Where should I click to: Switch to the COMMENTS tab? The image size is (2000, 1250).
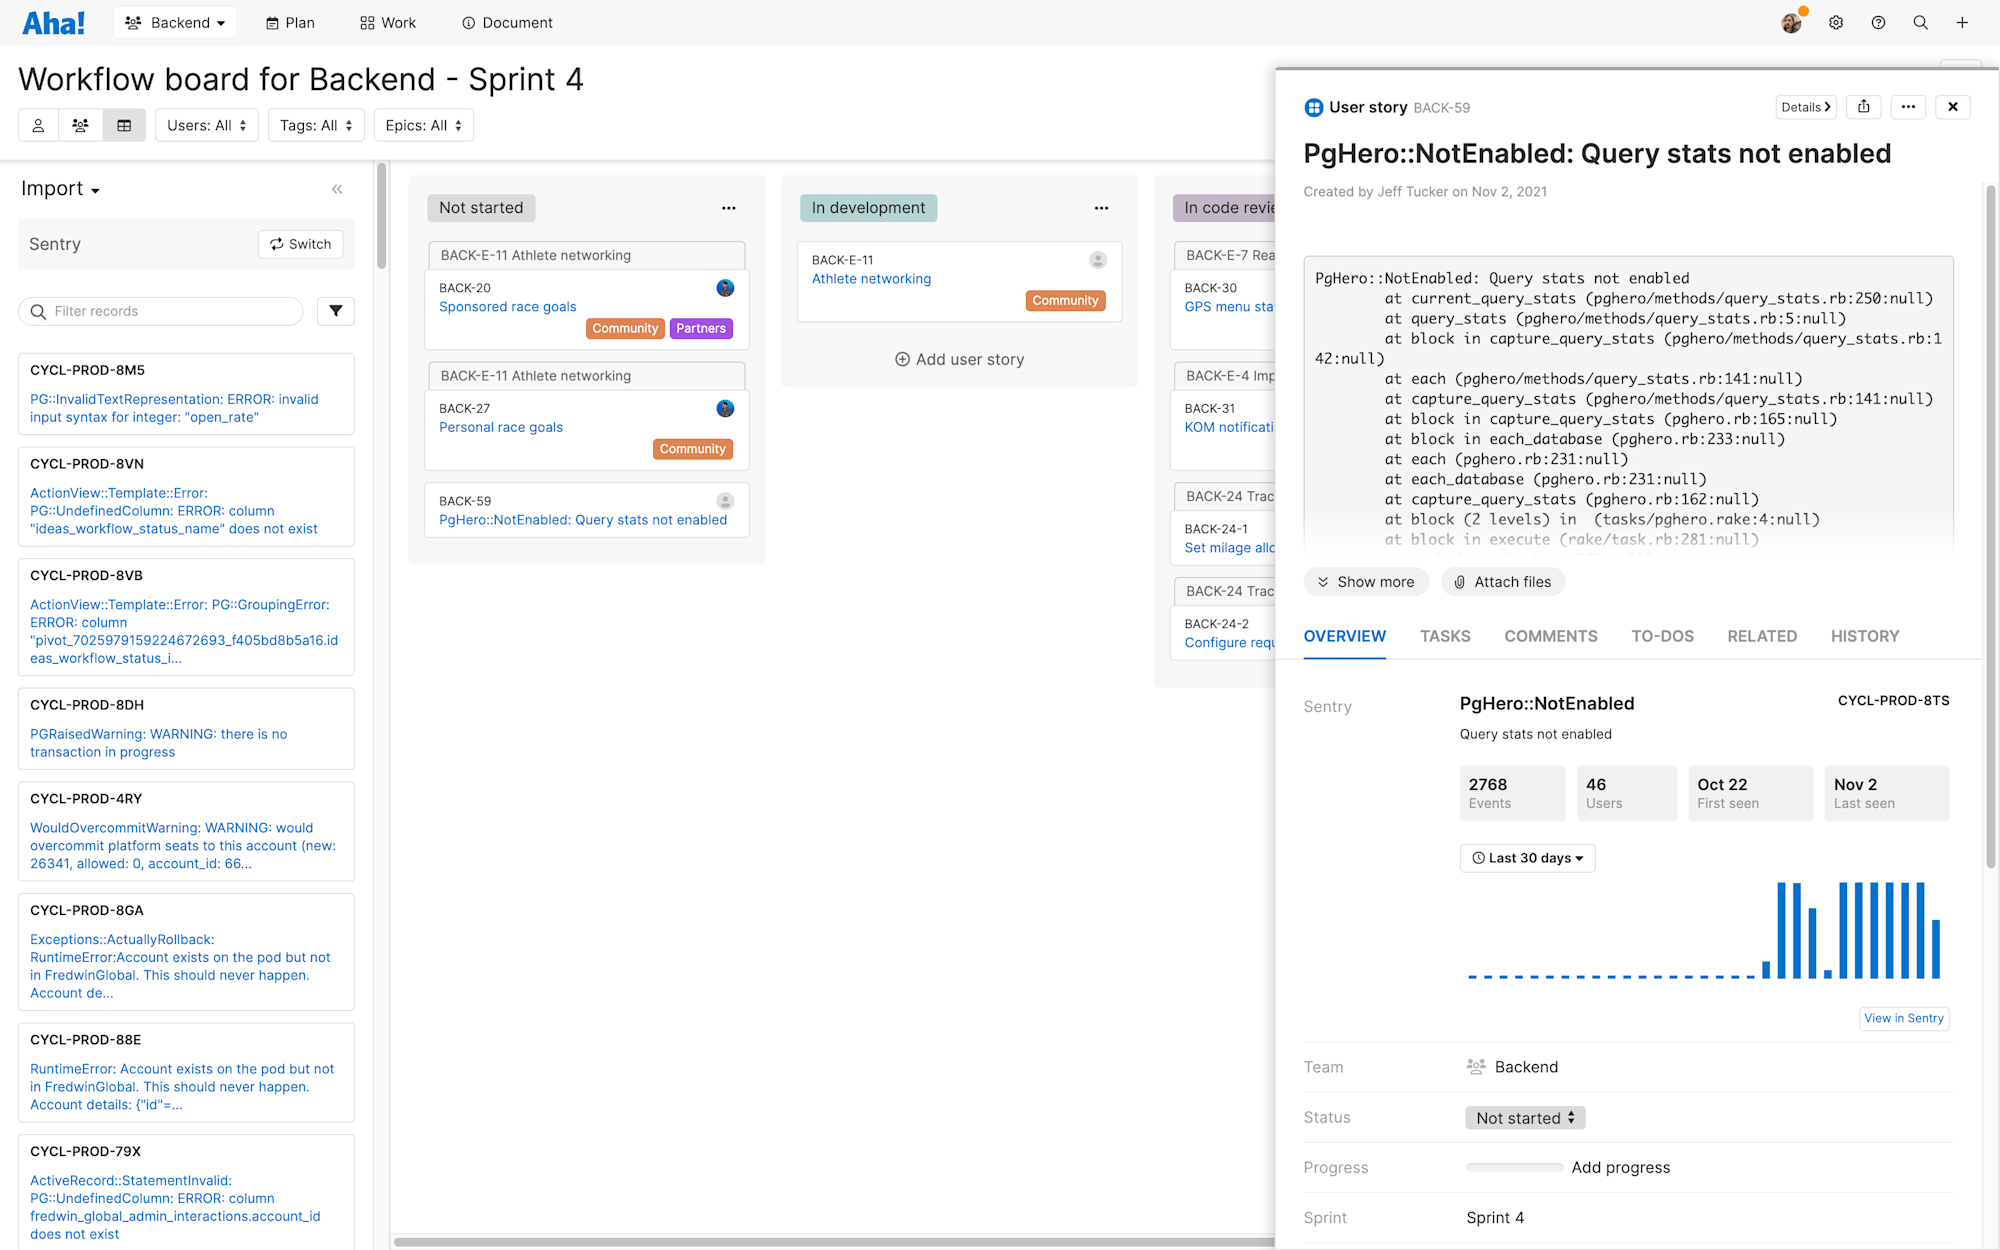point(1551,636)
